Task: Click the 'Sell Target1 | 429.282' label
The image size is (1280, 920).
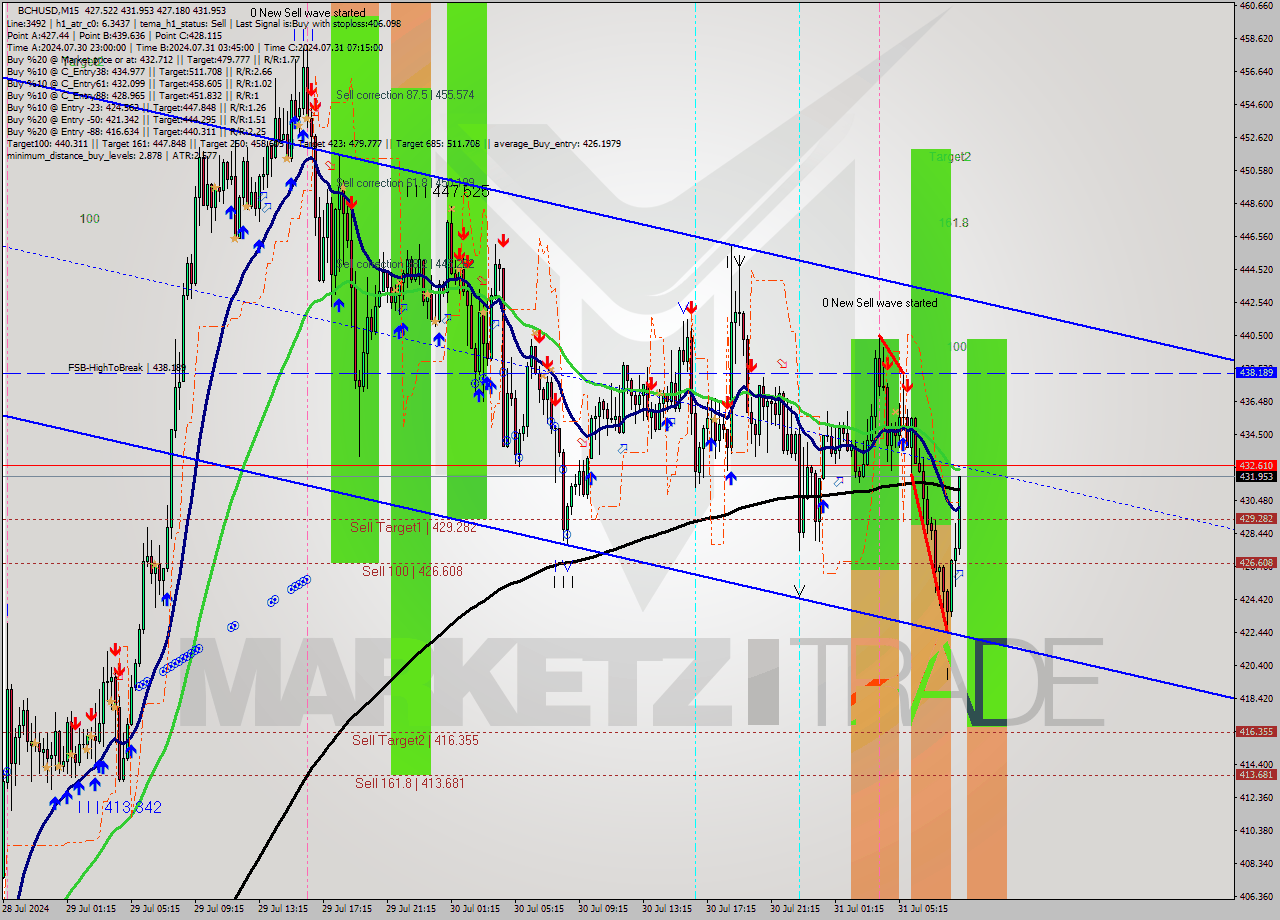Action: pos(413,527)
